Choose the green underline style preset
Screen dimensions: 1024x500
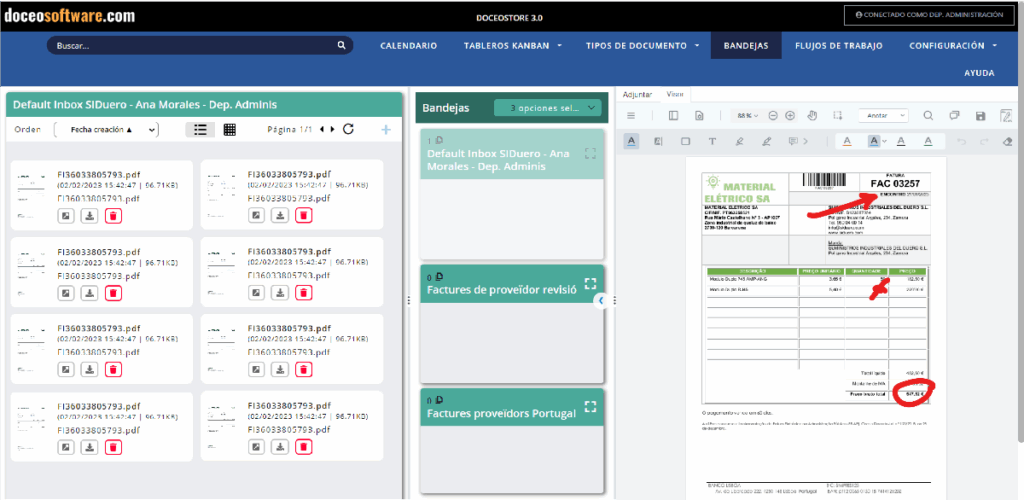pos(927,141)
